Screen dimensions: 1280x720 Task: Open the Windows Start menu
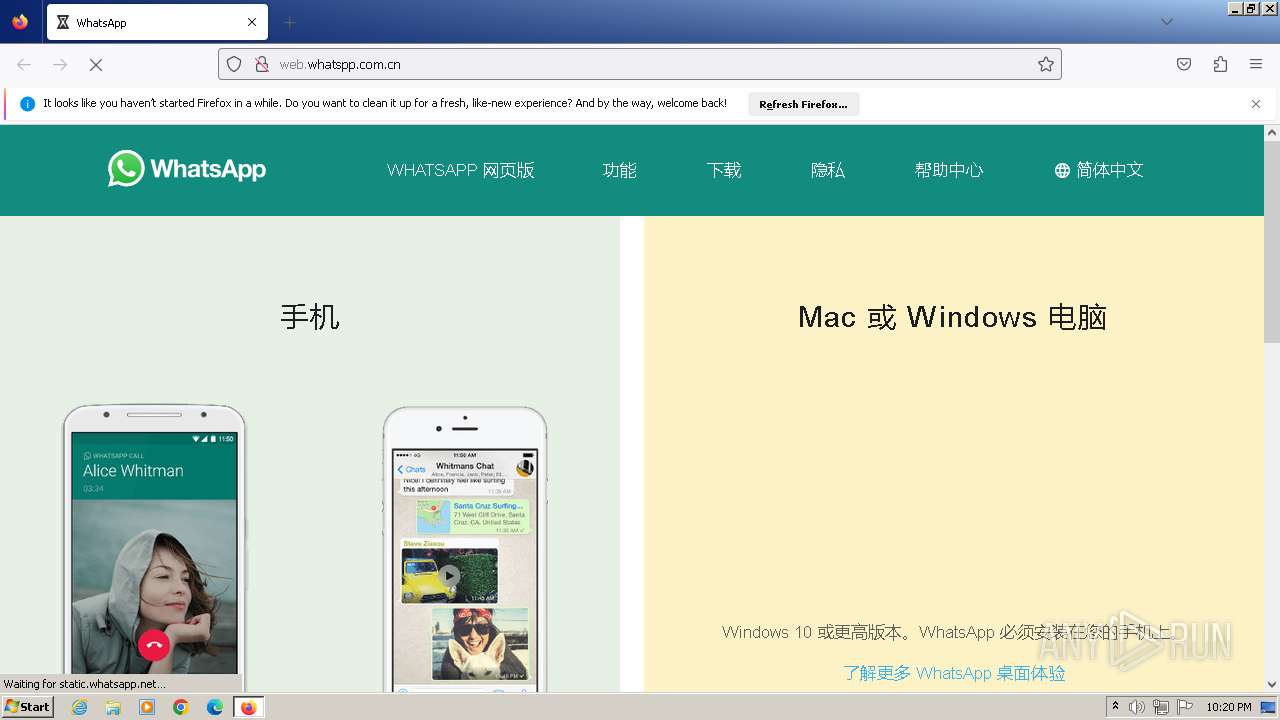pos(27,707)
